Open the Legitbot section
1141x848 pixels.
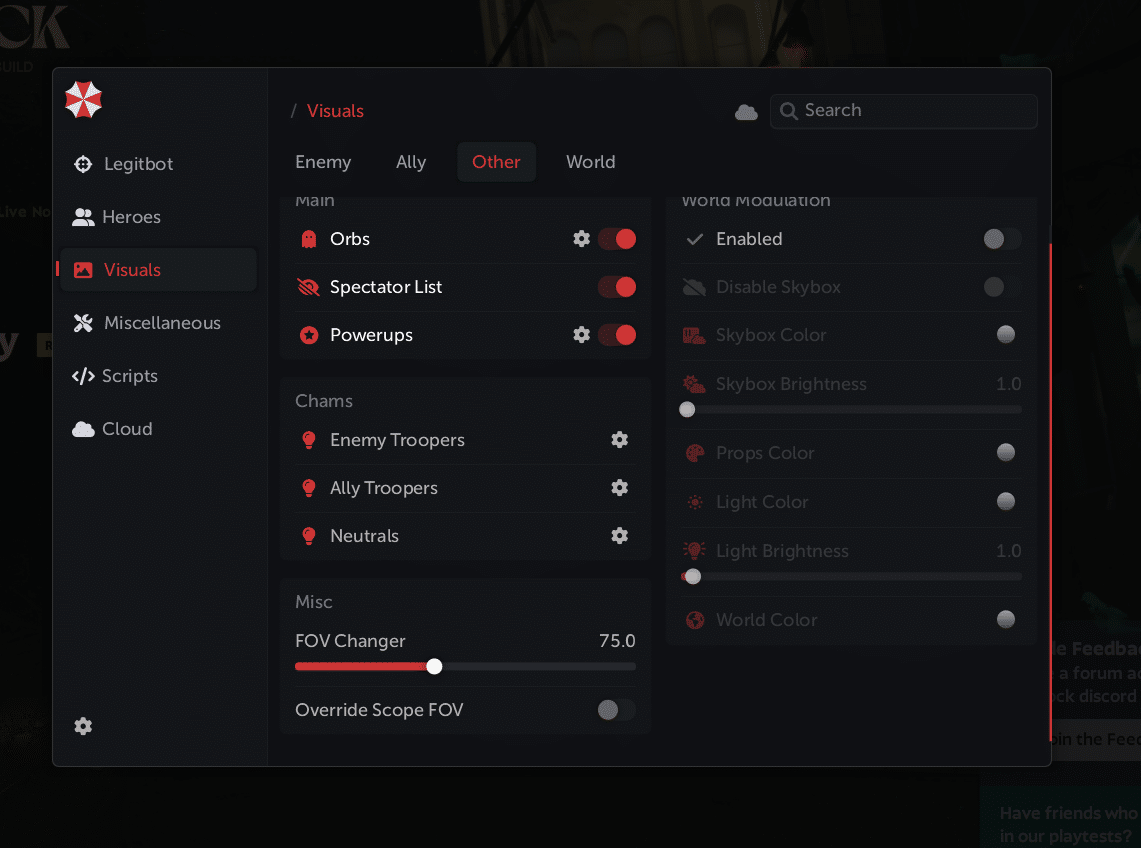tap(138, 164)
